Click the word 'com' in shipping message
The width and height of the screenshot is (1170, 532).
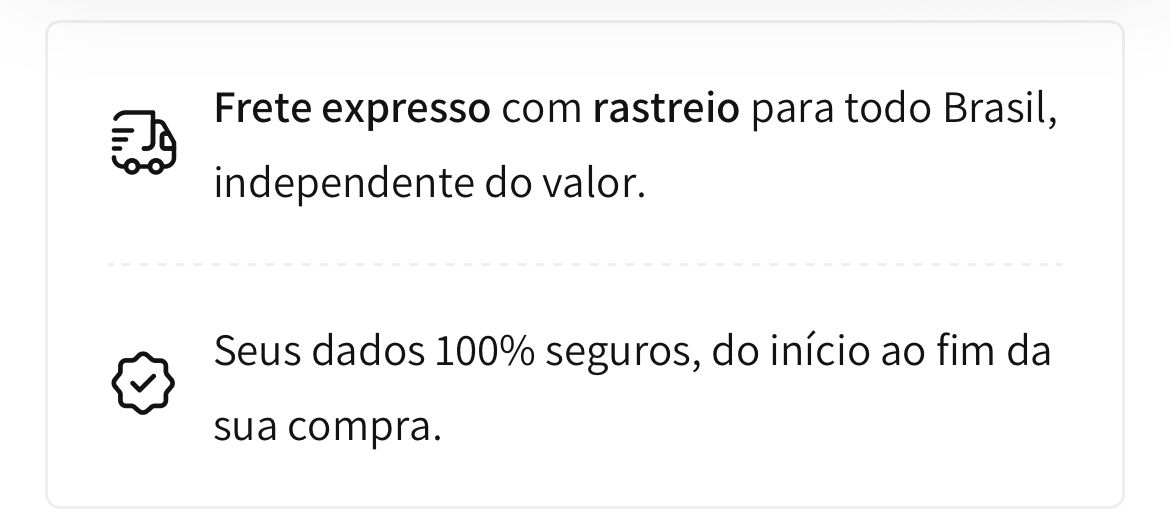[x=542, y=111]
